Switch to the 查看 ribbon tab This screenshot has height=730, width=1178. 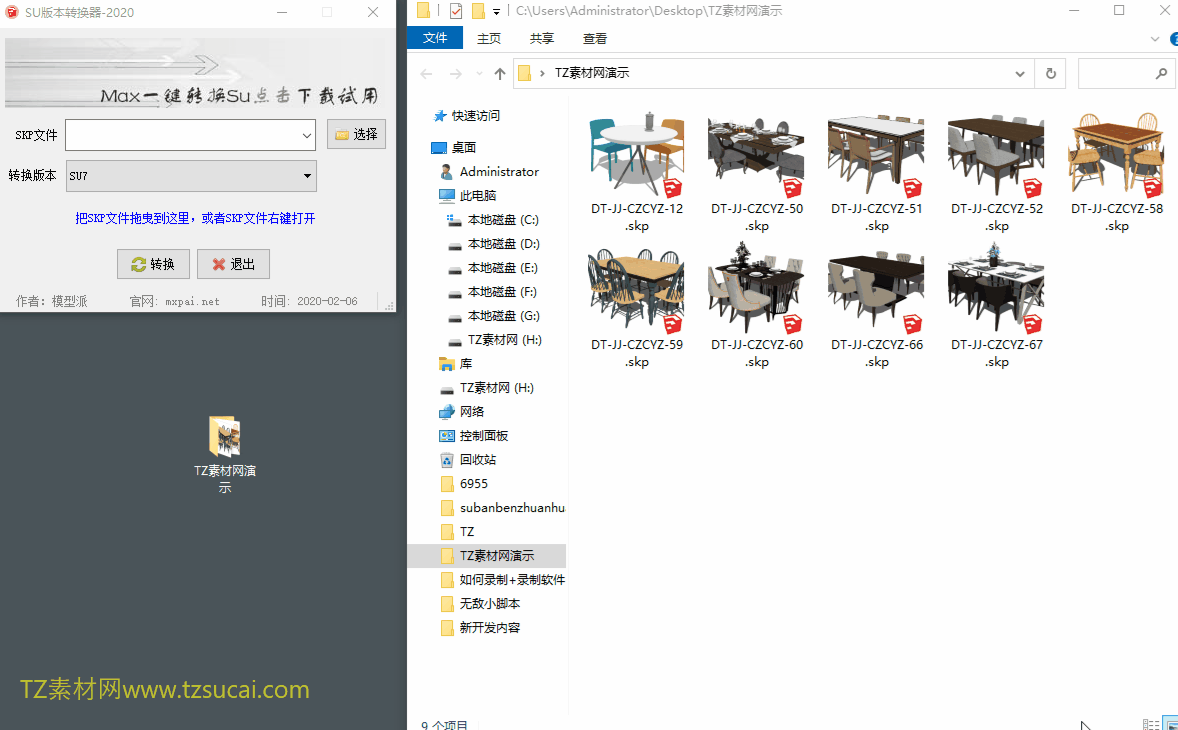pos(595,38)
